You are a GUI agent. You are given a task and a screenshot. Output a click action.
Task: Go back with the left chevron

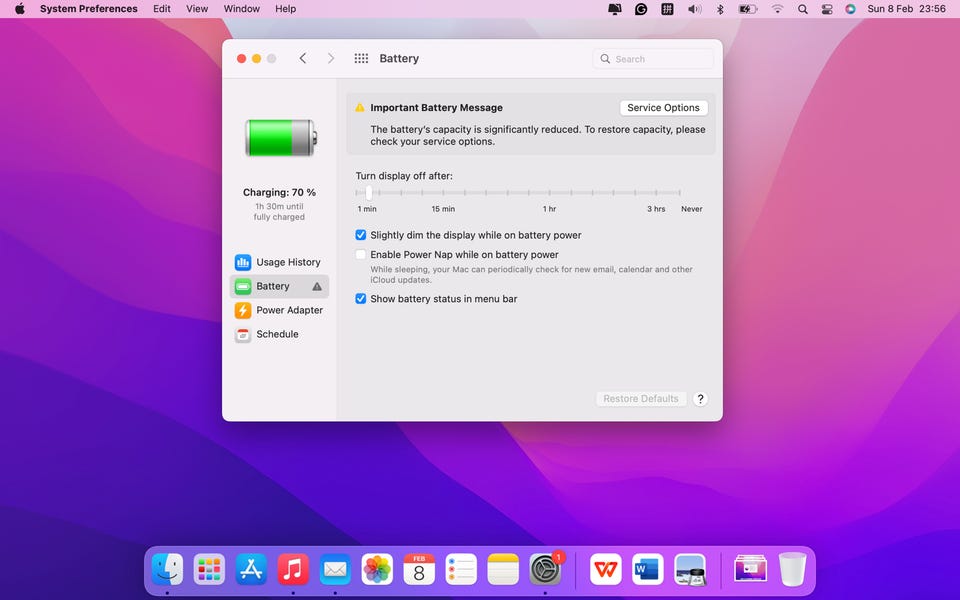[x=303, y=59]
